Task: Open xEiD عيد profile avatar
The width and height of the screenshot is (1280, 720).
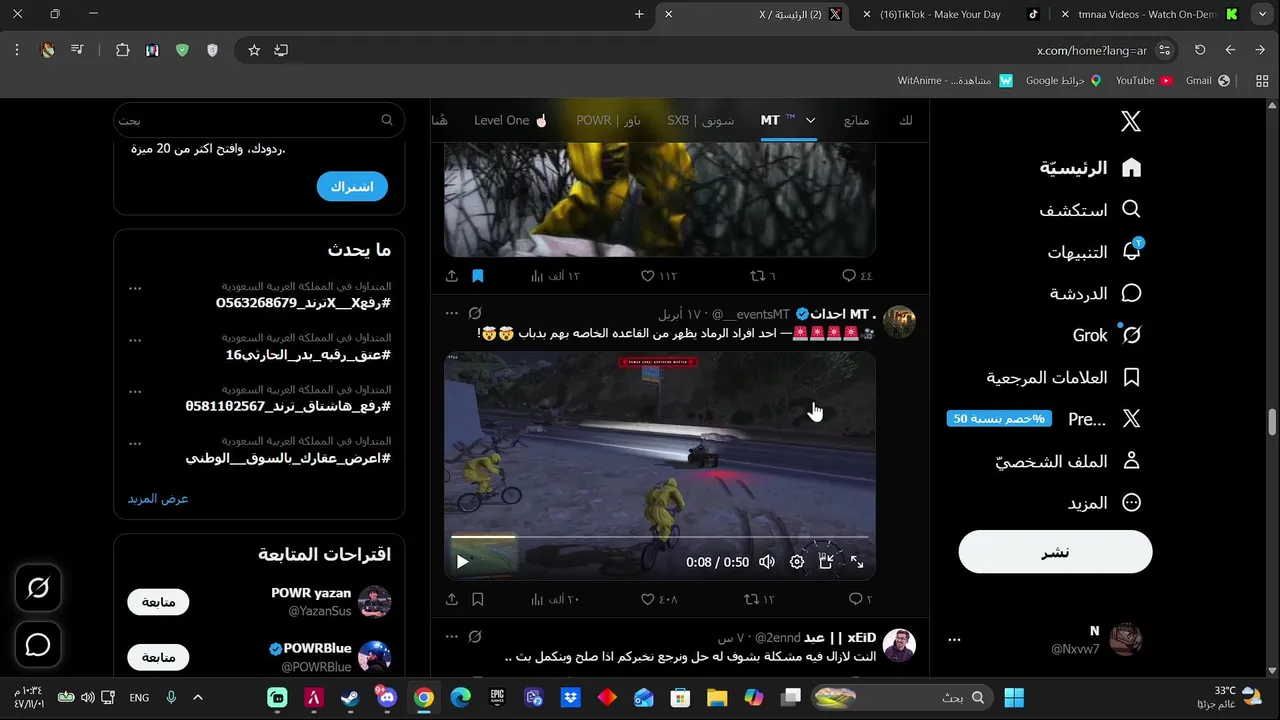Action: (899, 645)
